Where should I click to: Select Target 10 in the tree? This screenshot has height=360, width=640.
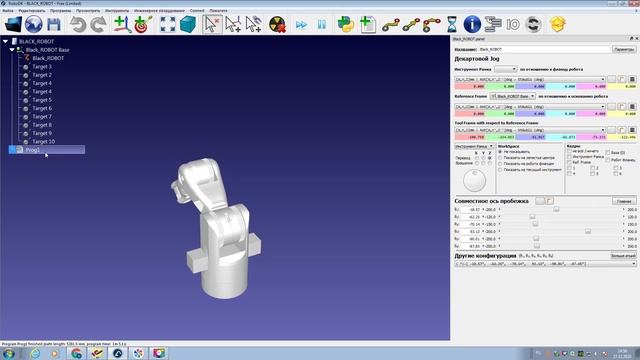tap(43, 142)
